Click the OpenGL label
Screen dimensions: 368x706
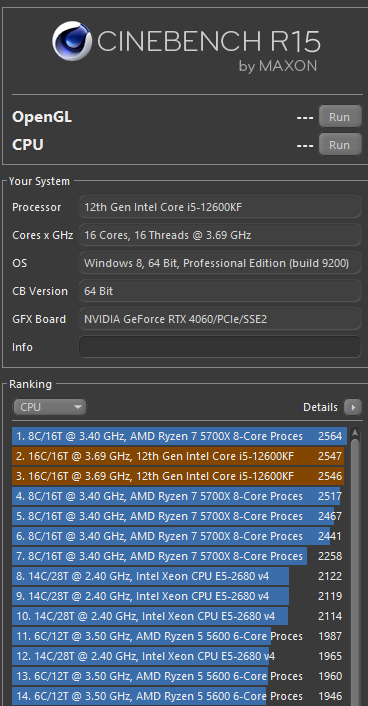coord(42,117)
